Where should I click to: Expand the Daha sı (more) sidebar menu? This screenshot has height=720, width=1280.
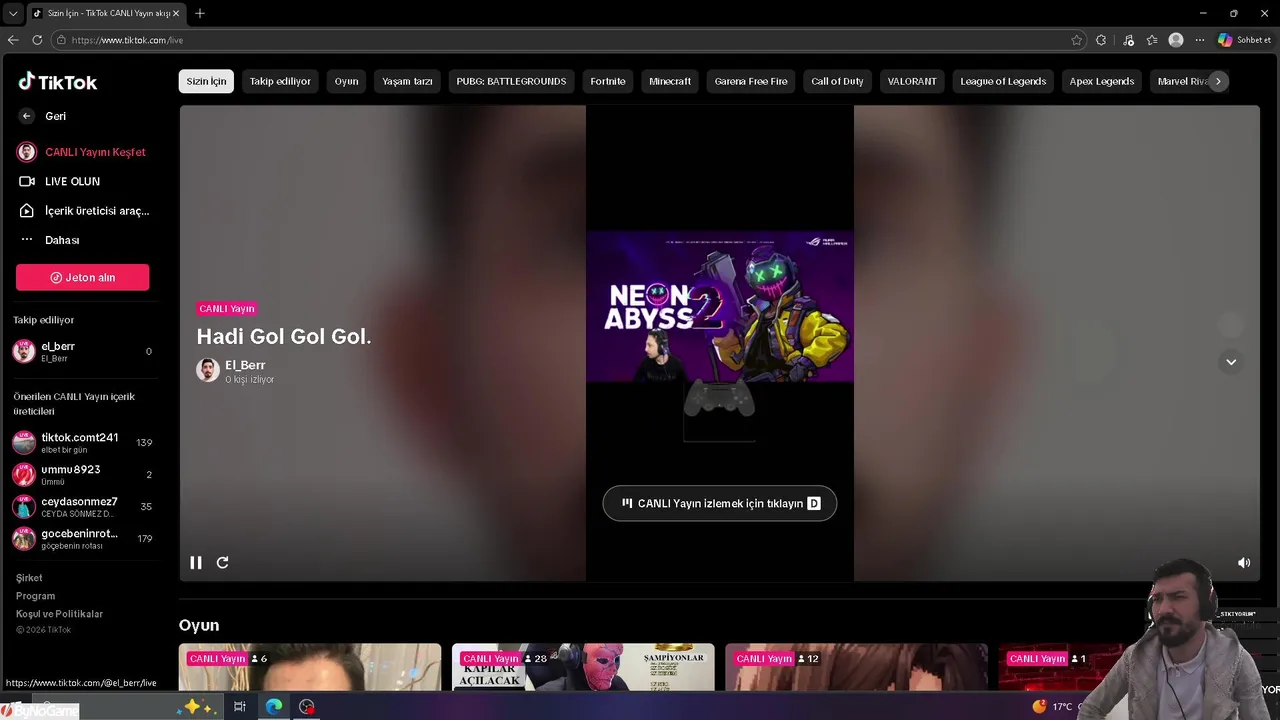click(50, 240)
